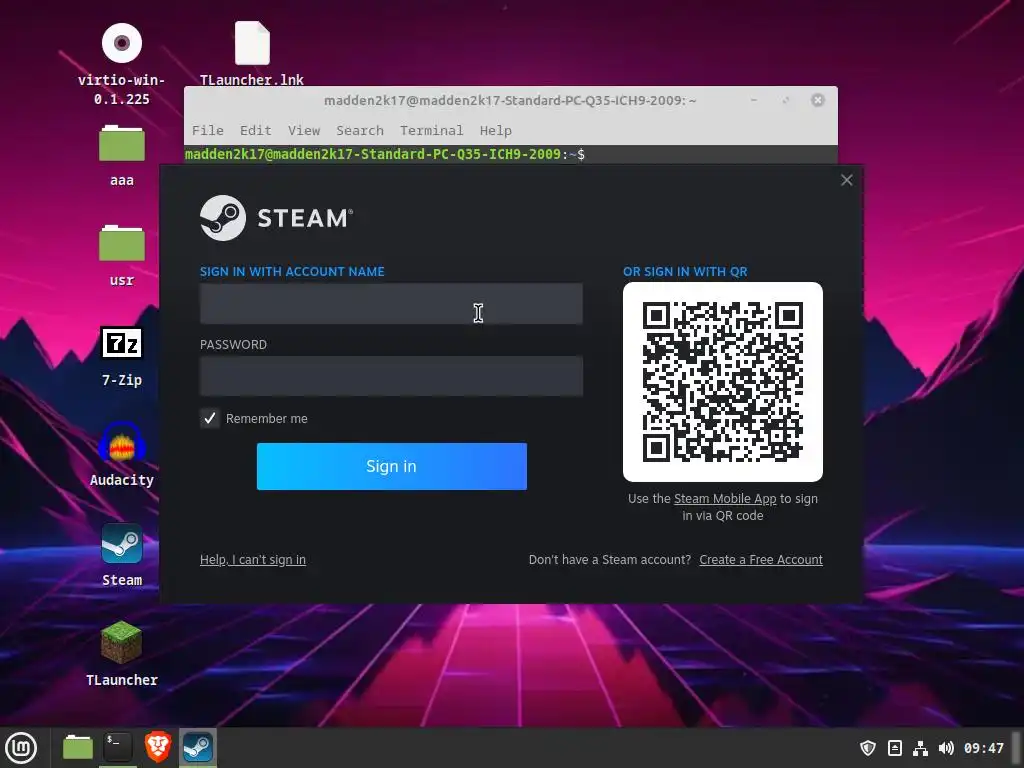Screen dimensions: 1024x768
Task: Minimize the terminal window
Action: pyautogui.click(x=754, y=100)
